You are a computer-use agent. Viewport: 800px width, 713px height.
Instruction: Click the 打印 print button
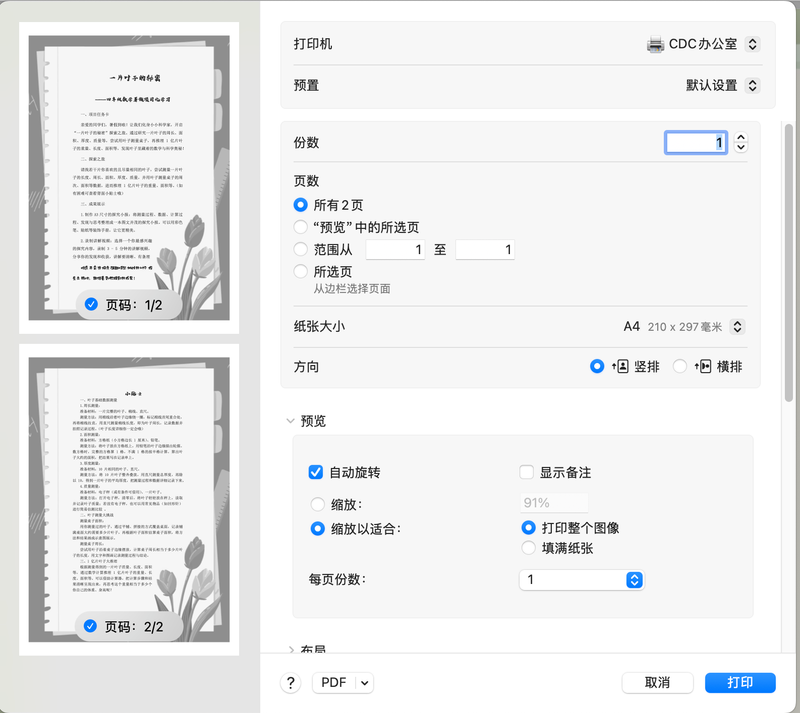740,682
